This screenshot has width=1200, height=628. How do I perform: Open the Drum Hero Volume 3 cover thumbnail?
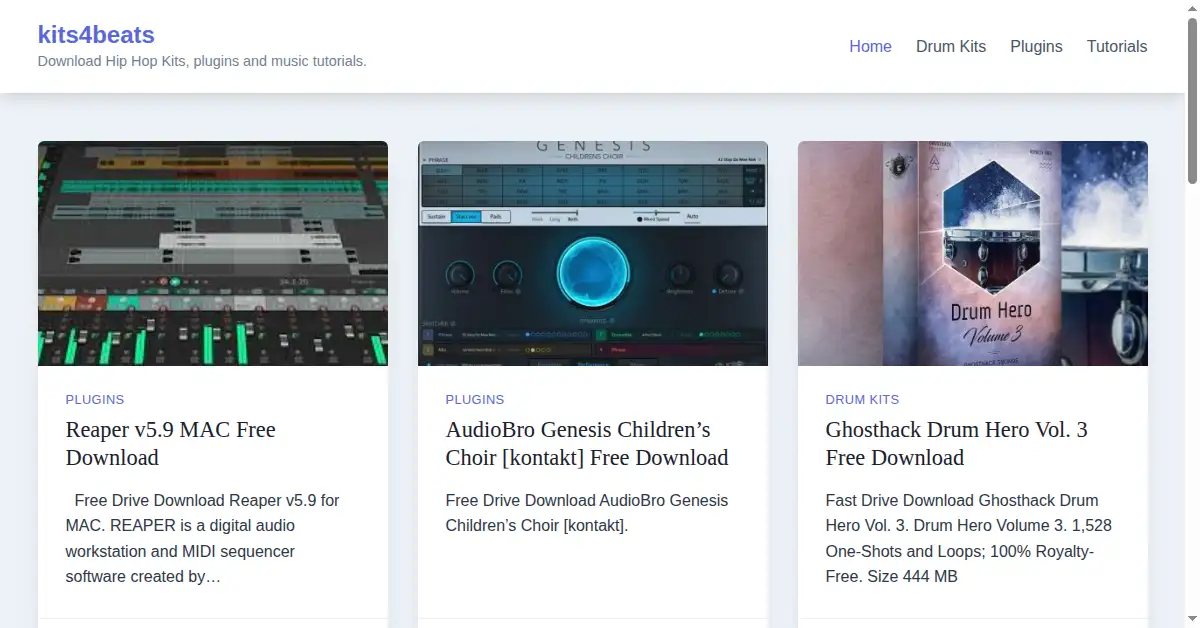[973, 253]
